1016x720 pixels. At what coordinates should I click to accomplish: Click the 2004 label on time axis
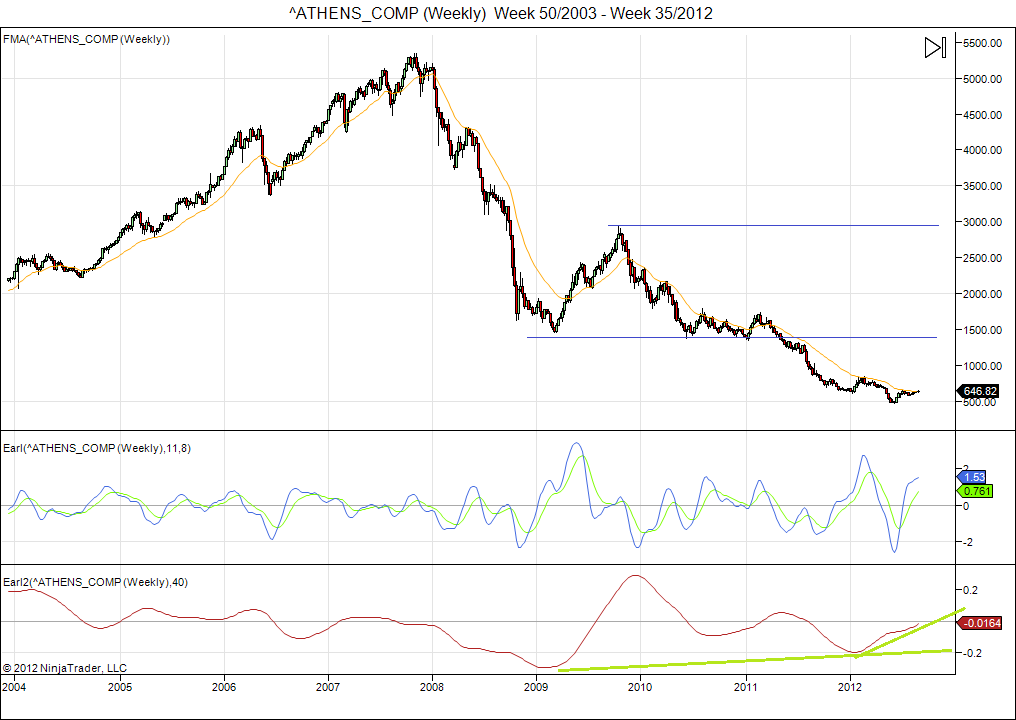14,688
